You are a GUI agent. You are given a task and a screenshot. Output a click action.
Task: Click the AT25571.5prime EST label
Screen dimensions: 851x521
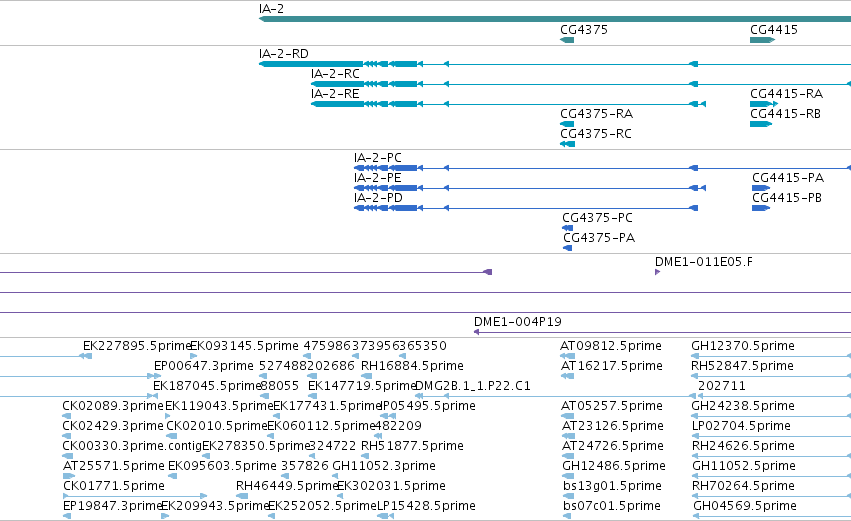(114, 467)
